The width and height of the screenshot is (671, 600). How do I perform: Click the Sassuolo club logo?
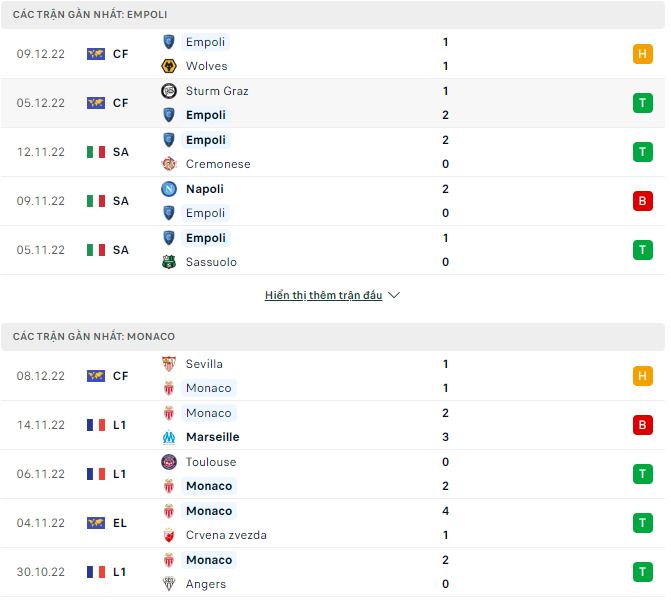tap(169, 262)
